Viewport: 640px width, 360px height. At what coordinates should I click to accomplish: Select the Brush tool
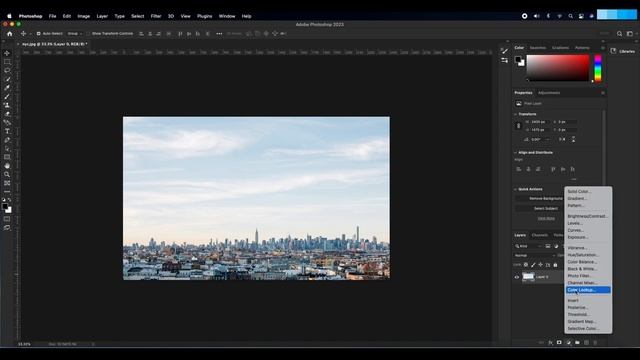pos(7,97)
